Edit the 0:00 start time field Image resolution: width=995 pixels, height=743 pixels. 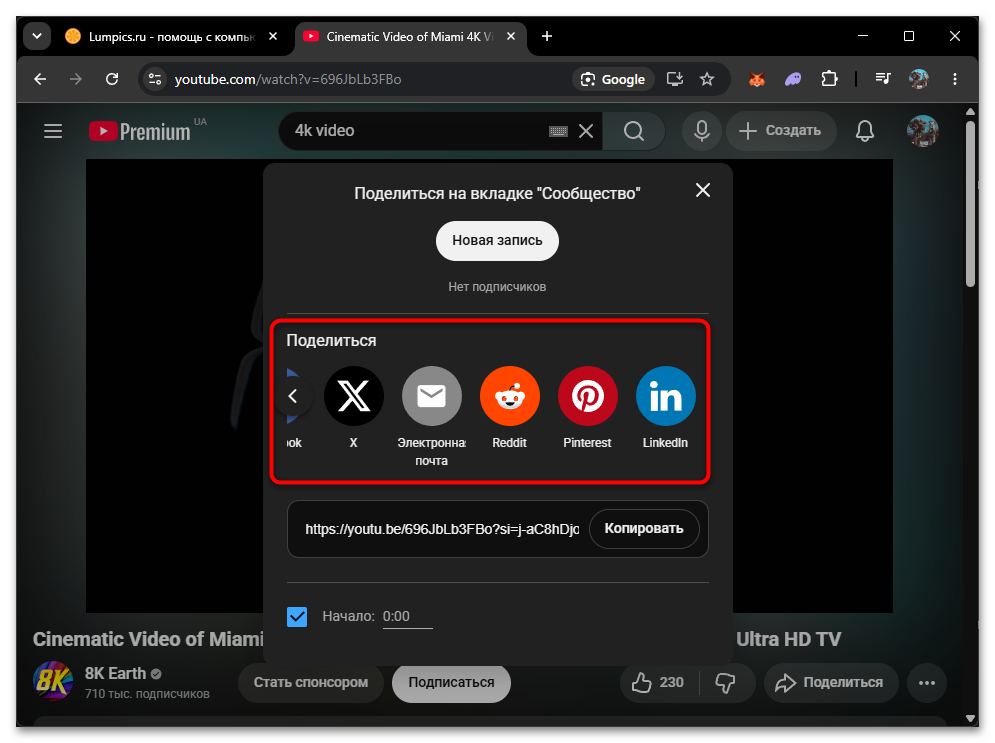pyautogui.click(x=407, y=616)
